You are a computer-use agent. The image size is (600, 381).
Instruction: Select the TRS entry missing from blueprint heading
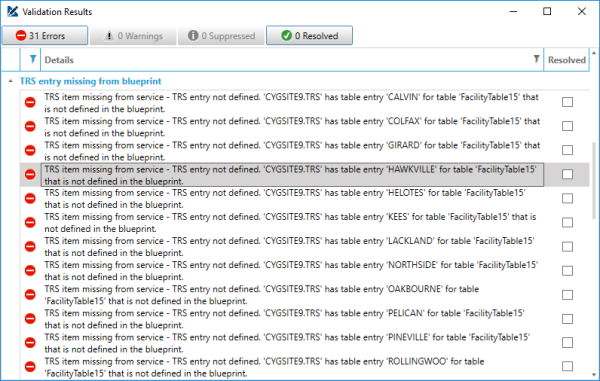point(91,81)
